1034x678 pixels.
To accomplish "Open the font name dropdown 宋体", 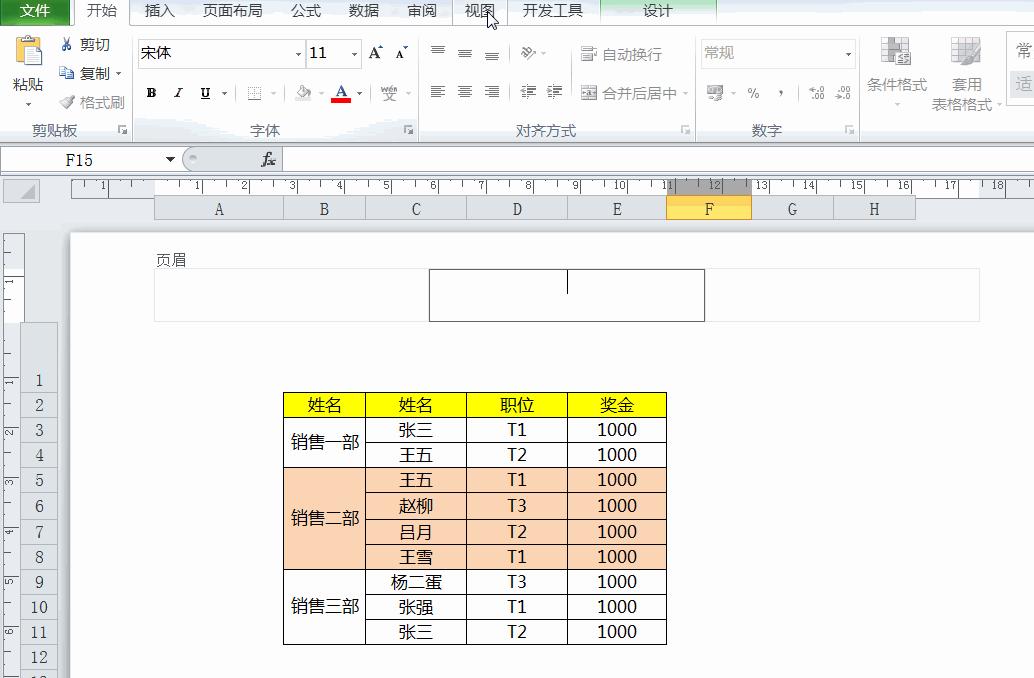I will click(x=298, y=53).
